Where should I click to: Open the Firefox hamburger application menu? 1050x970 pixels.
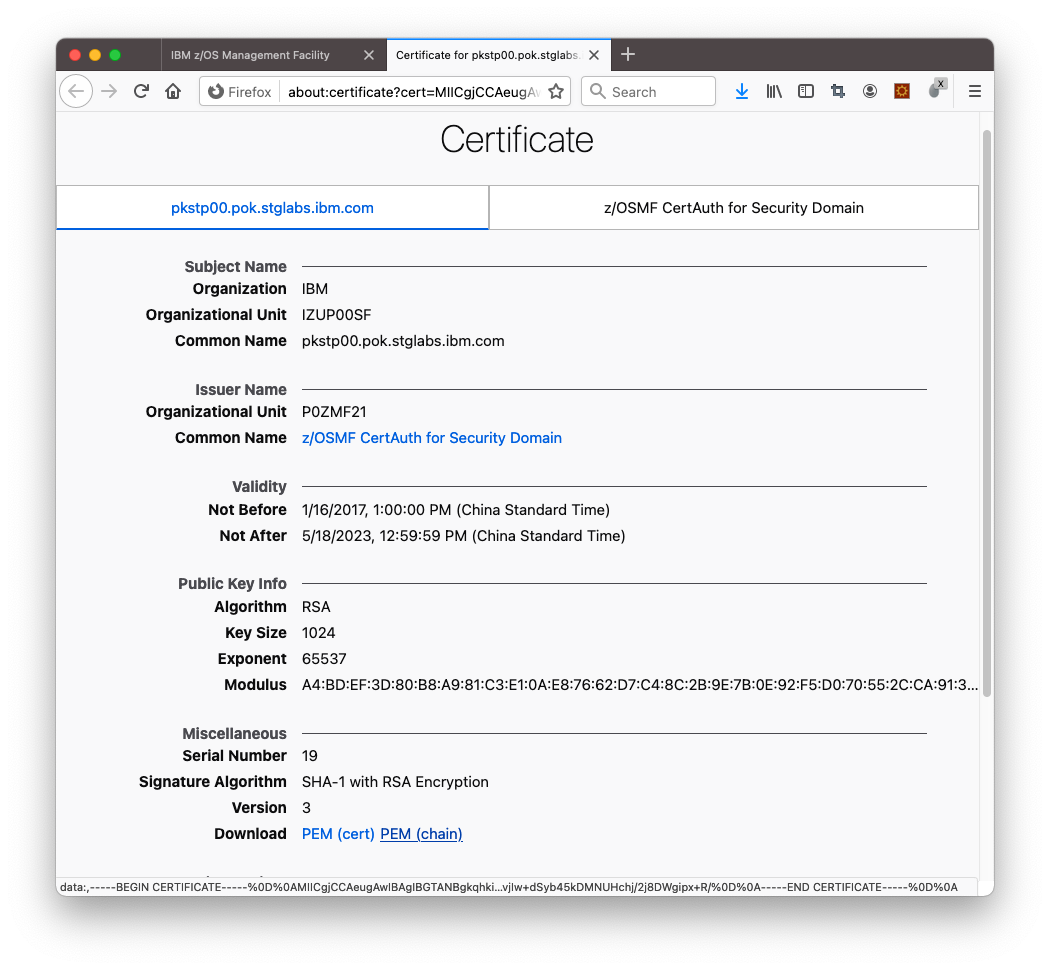pos(974,91)
